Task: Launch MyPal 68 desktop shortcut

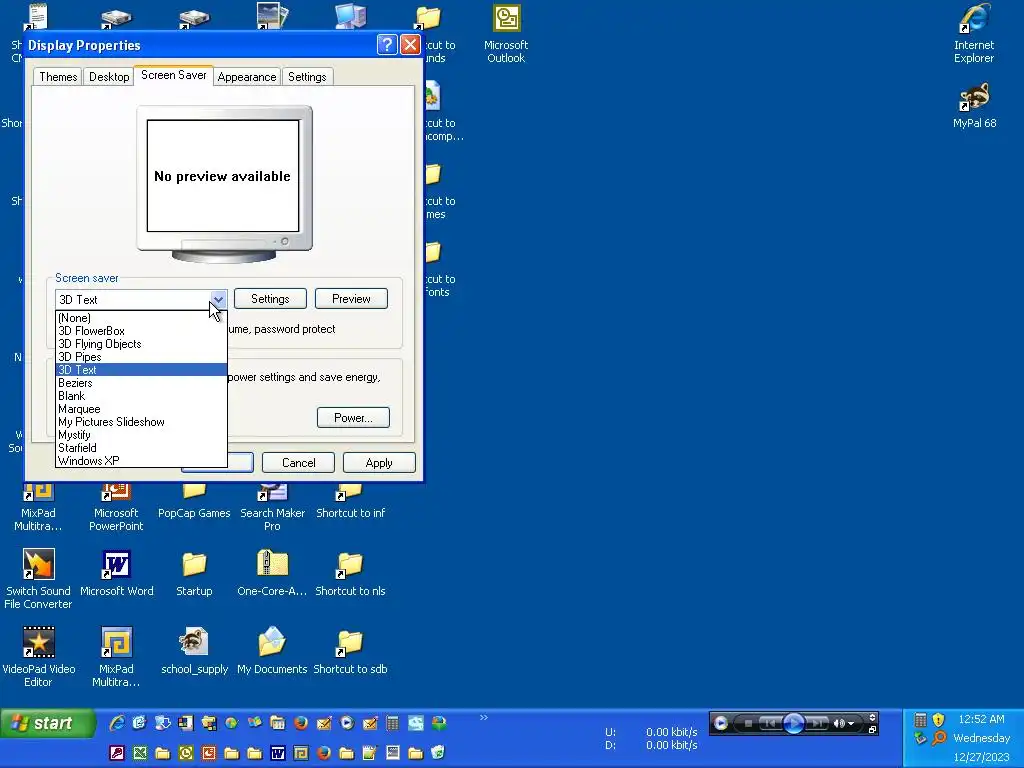Action: pos(974,104)
